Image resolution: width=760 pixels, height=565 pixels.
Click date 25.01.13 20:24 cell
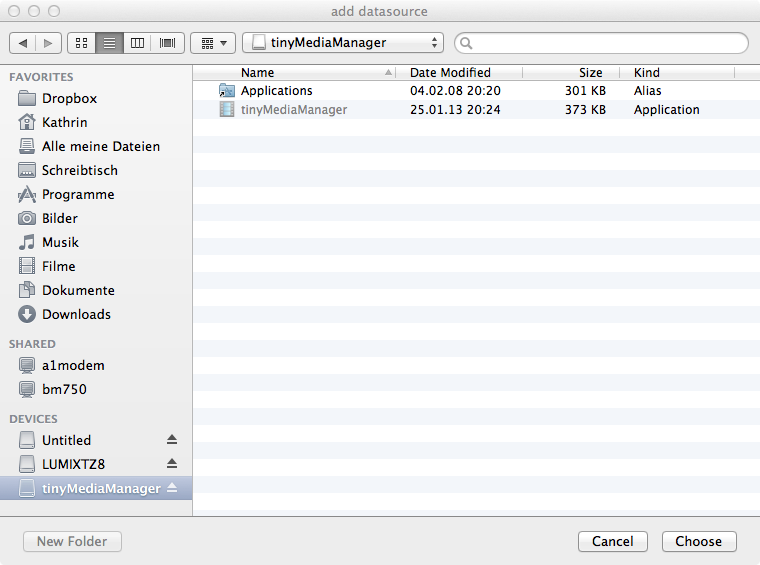455,110
